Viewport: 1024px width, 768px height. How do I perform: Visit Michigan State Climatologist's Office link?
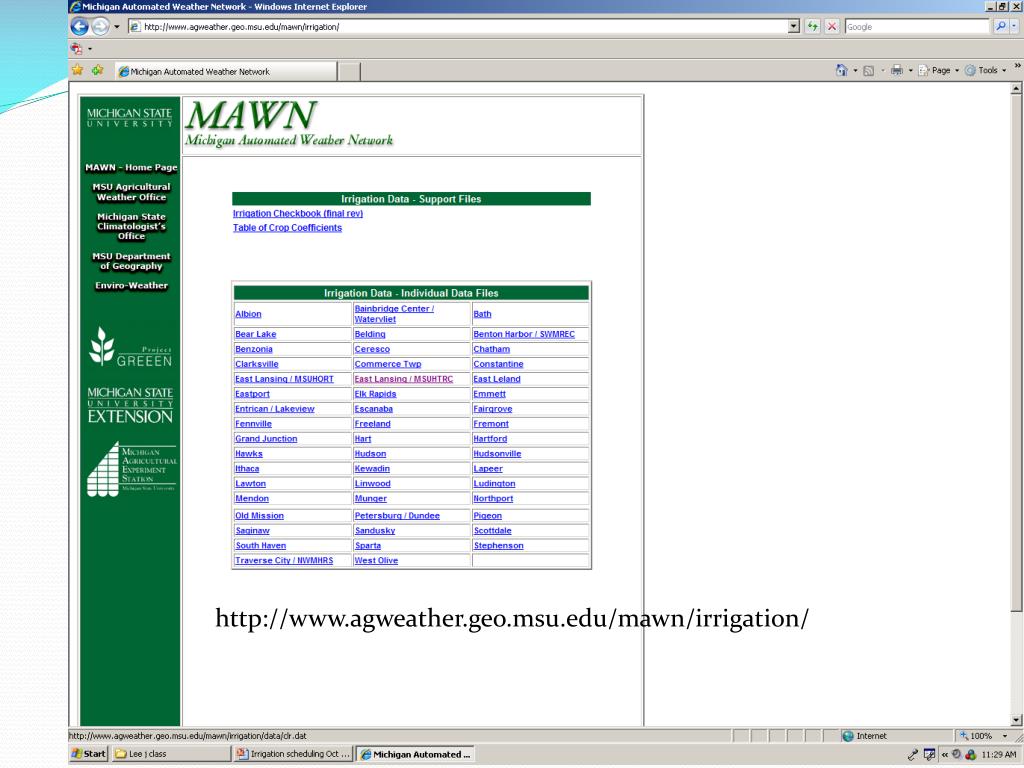point(131,226)
